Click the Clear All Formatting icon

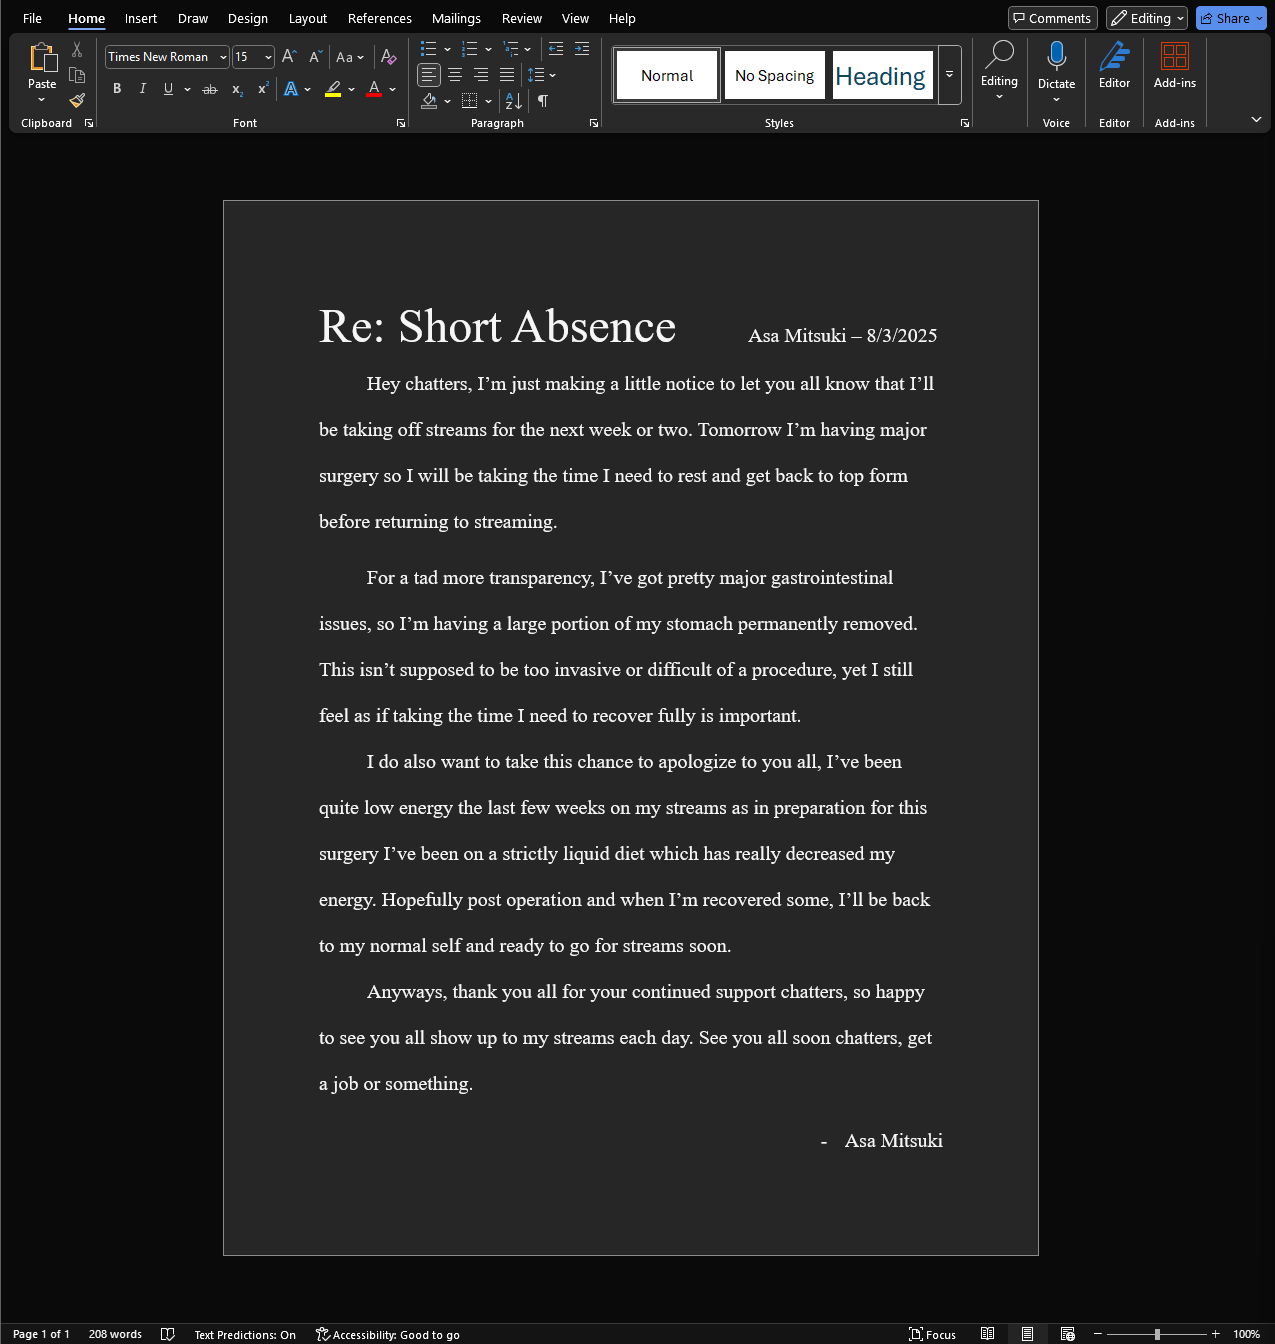point(389,57)
